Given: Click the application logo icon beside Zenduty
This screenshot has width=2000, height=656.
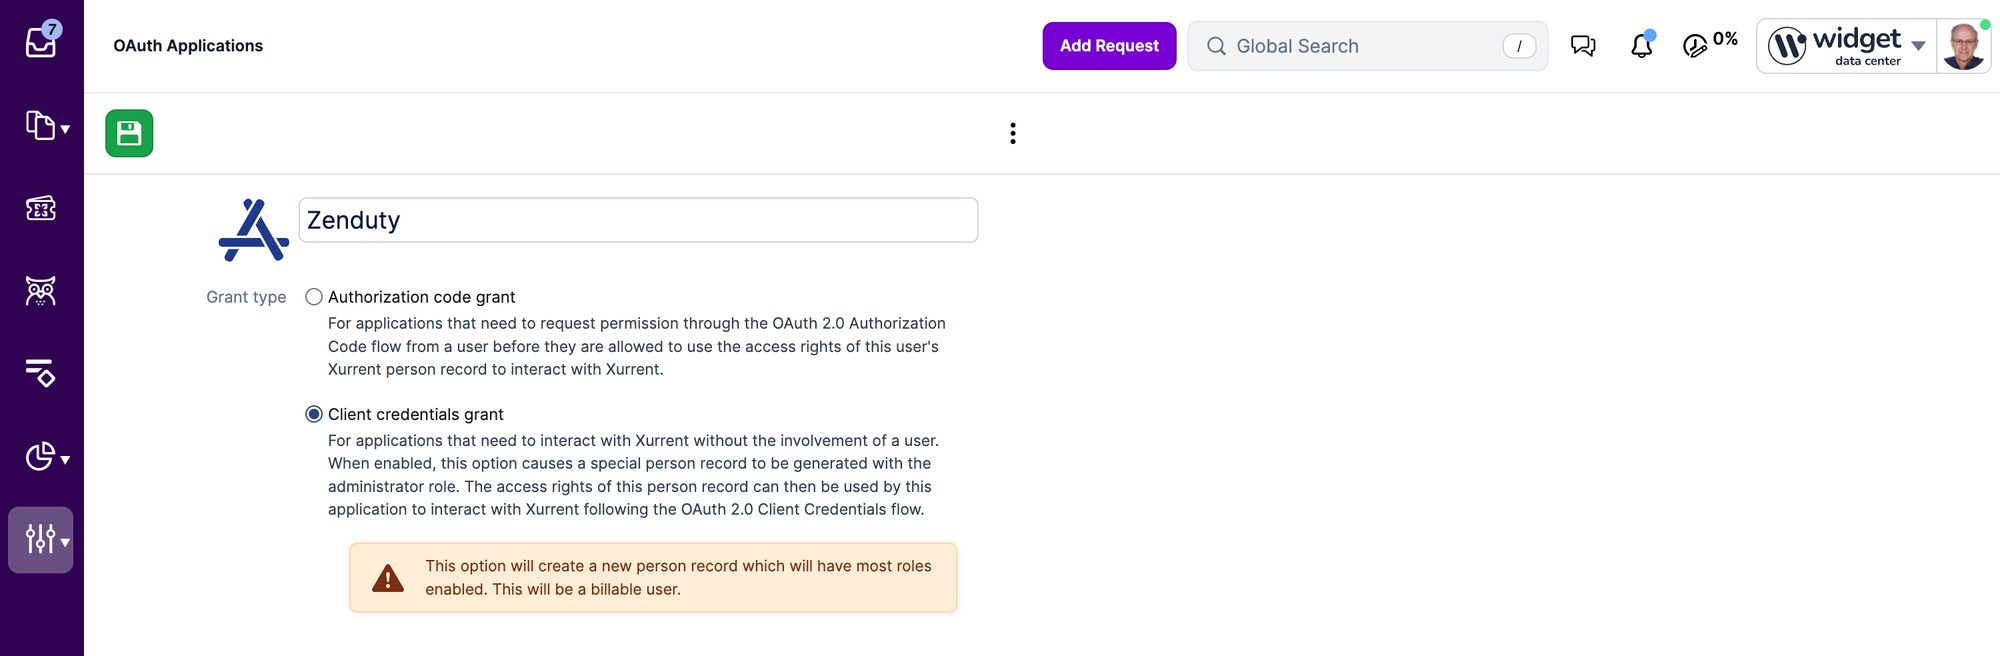Looking at the screenshot, I should (254, 230).
